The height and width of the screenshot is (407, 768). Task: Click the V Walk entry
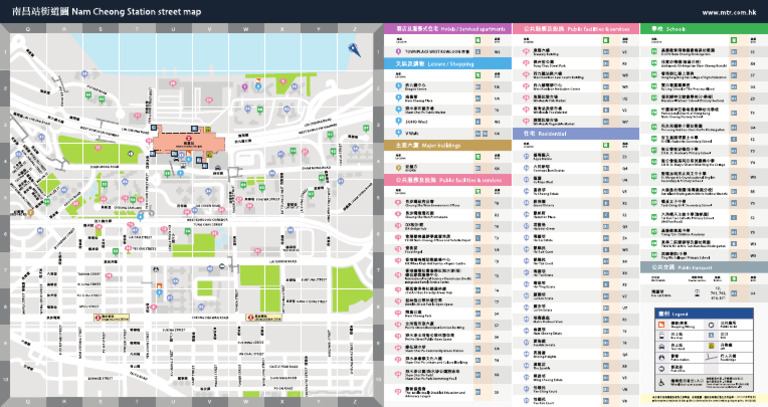[x=412, y=133]
